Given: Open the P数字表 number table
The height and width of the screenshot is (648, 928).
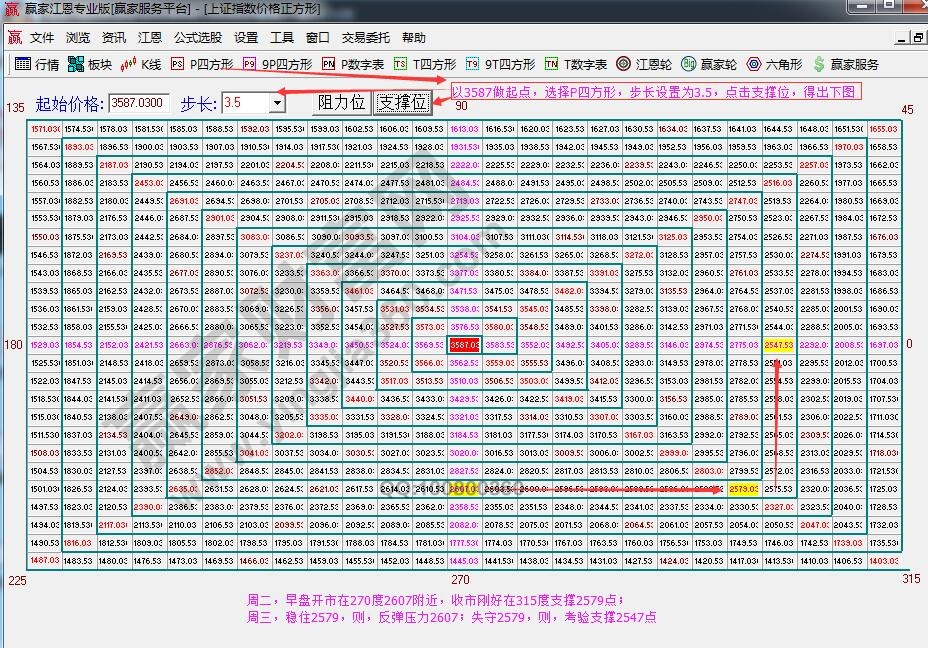Looking at the screenshot, I should (x=353, y=64).
